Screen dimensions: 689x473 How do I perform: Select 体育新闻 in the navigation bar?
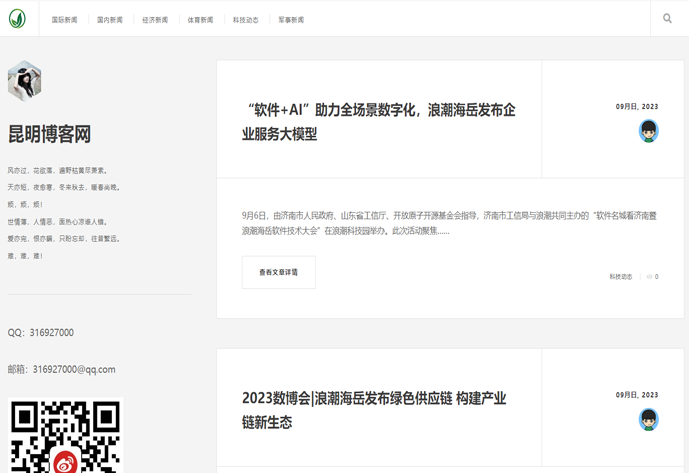coord(200,20)
